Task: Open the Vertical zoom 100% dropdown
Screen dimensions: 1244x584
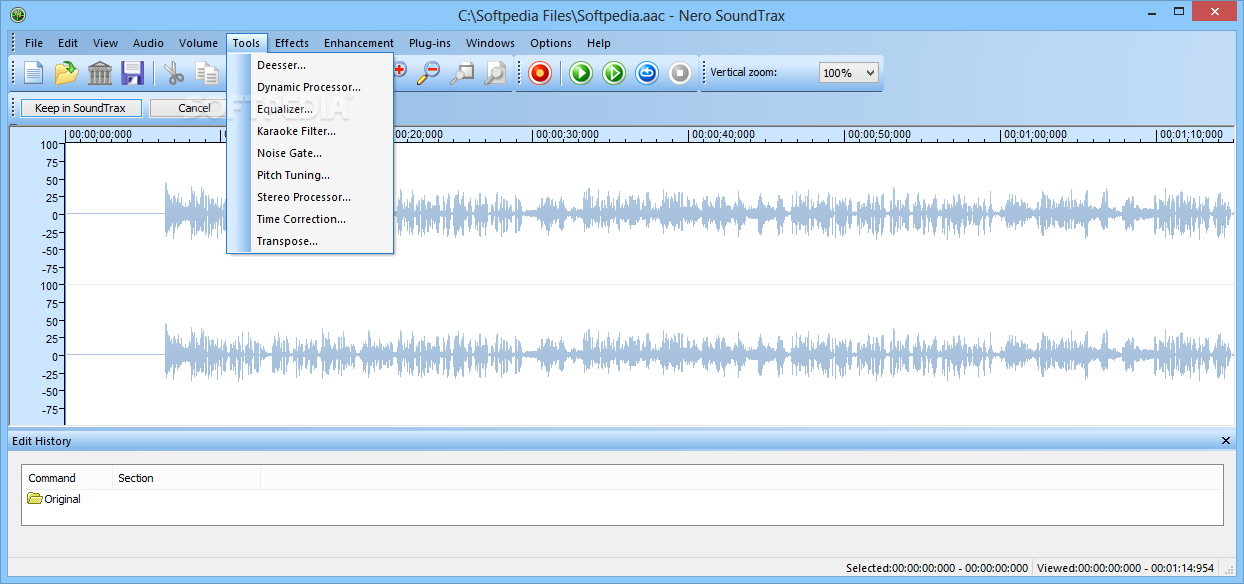Action: (x=849, y=73)
